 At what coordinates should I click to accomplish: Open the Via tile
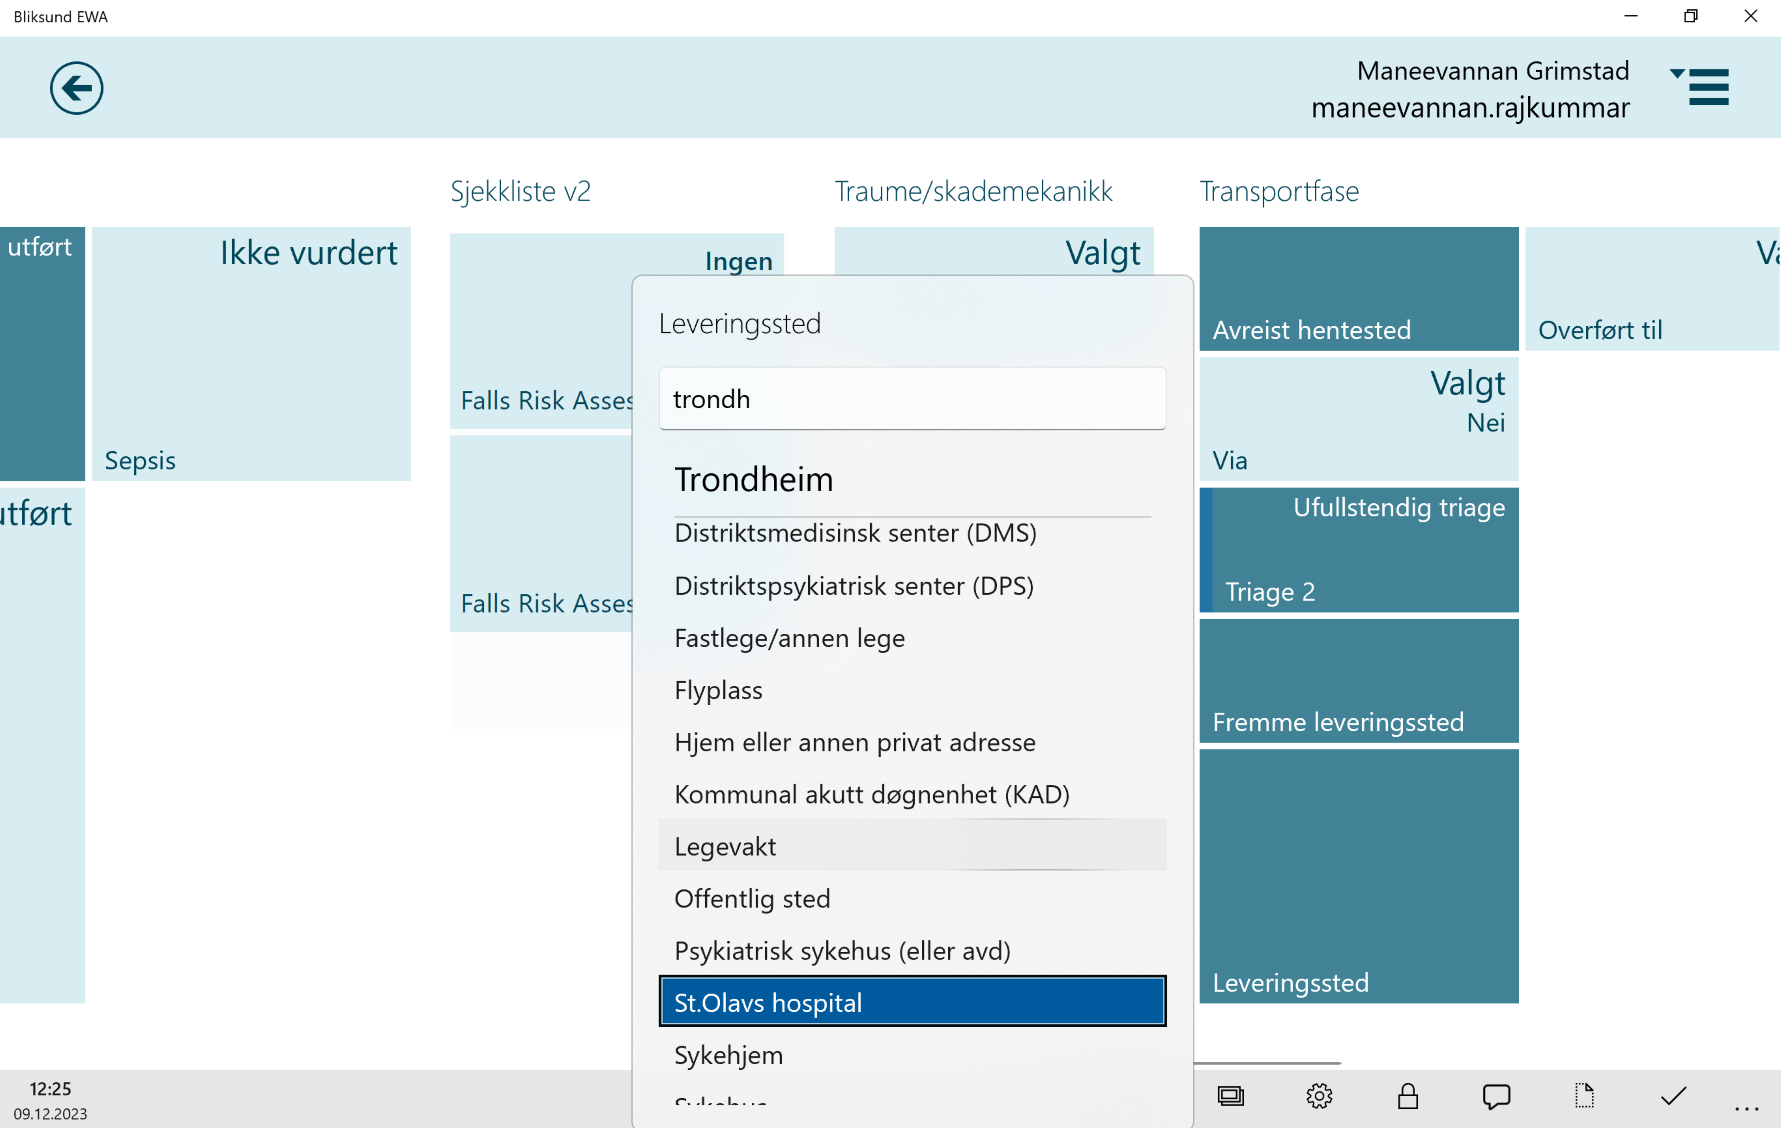coord(1359,419)
